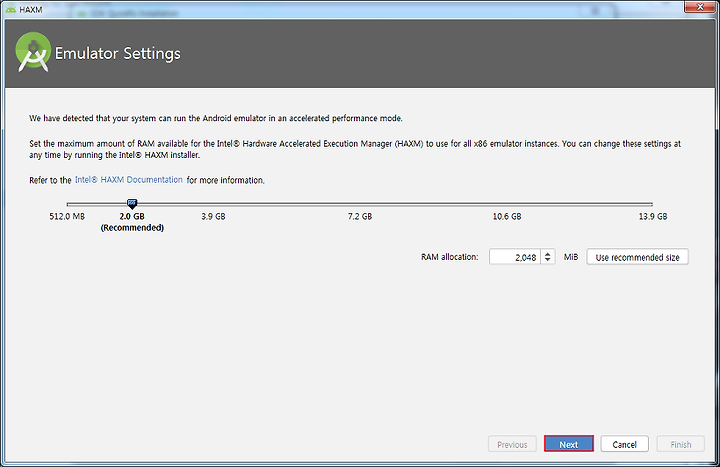Image resolution: width=720 pixels, height=467 pixels.
Task: Increase RAM allocation with up arrow
Action: (x=547, y=253)
